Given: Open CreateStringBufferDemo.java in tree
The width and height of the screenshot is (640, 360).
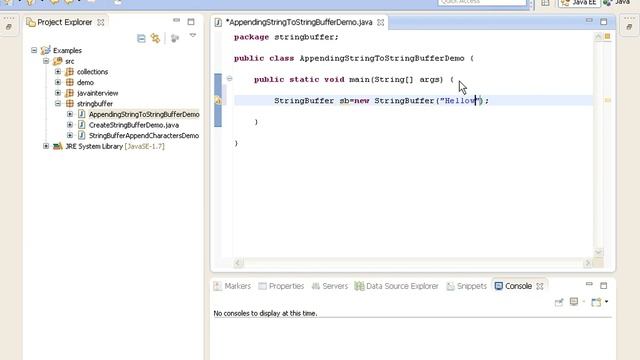Looking at the screenshot, I should [x=134, y=125].
